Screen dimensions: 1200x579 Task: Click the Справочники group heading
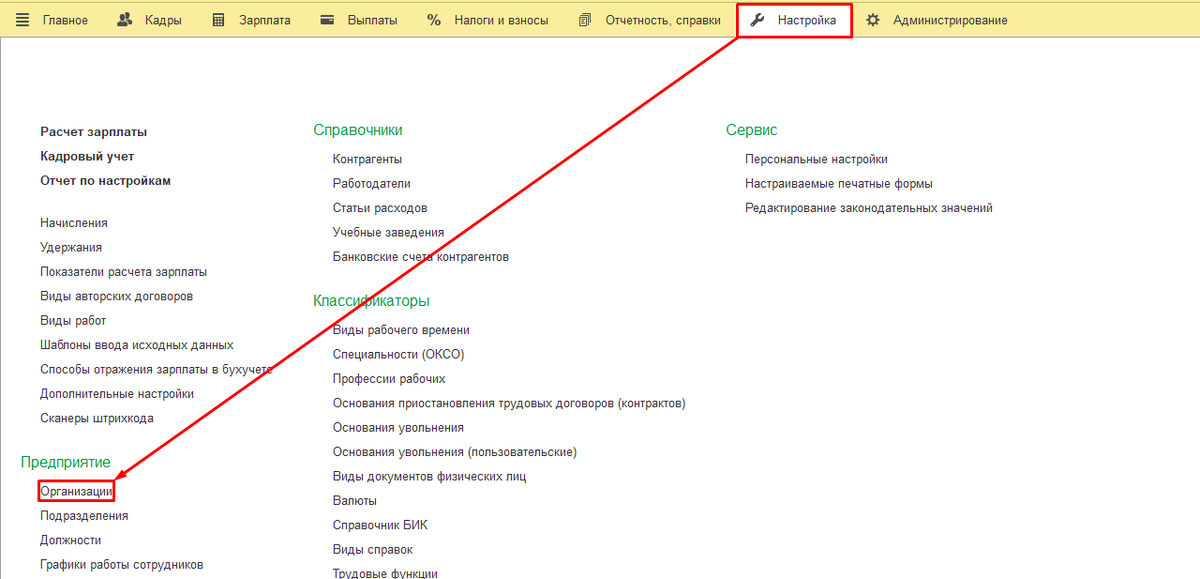(x=358, y=130)
